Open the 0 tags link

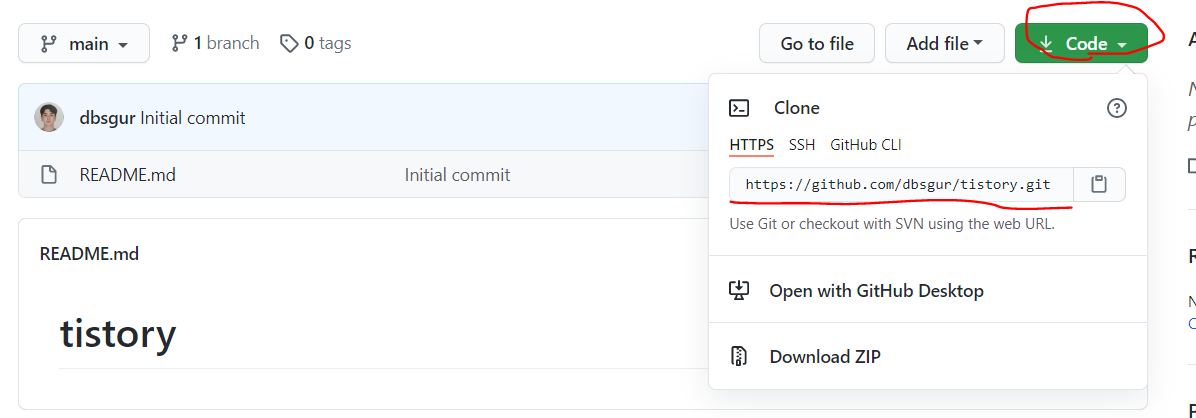click(316, 43)
